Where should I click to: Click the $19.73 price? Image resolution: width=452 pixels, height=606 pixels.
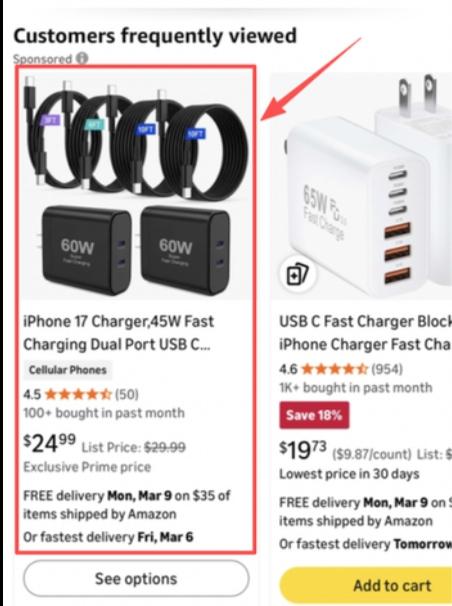(x=303, y=450)
